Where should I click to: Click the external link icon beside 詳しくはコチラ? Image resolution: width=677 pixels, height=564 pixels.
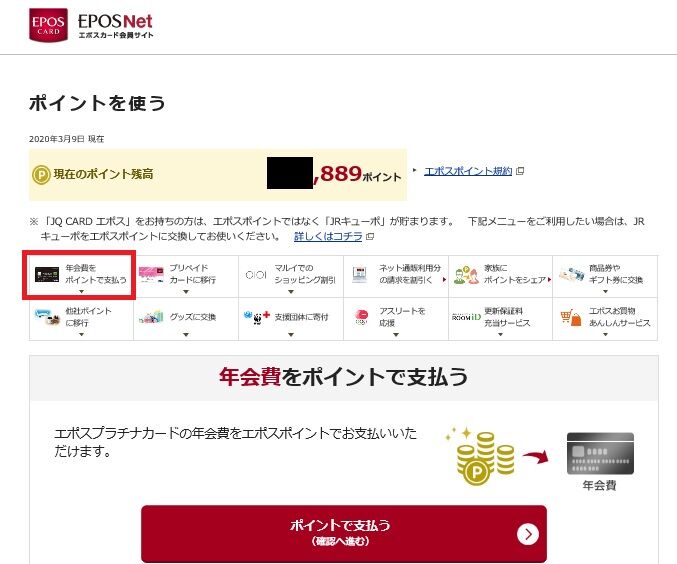pyautogui.click(x=370, y=237)
